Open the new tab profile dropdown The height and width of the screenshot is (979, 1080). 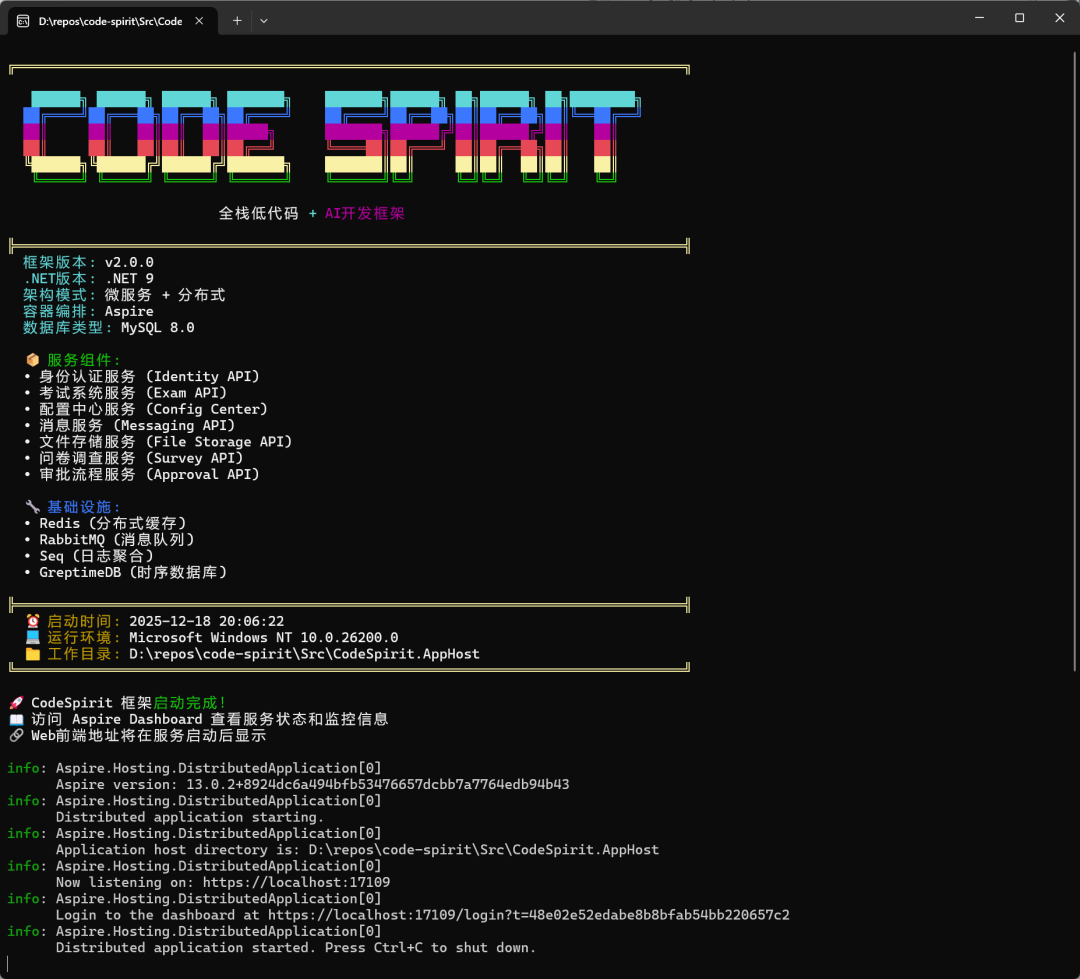(264, 21)
